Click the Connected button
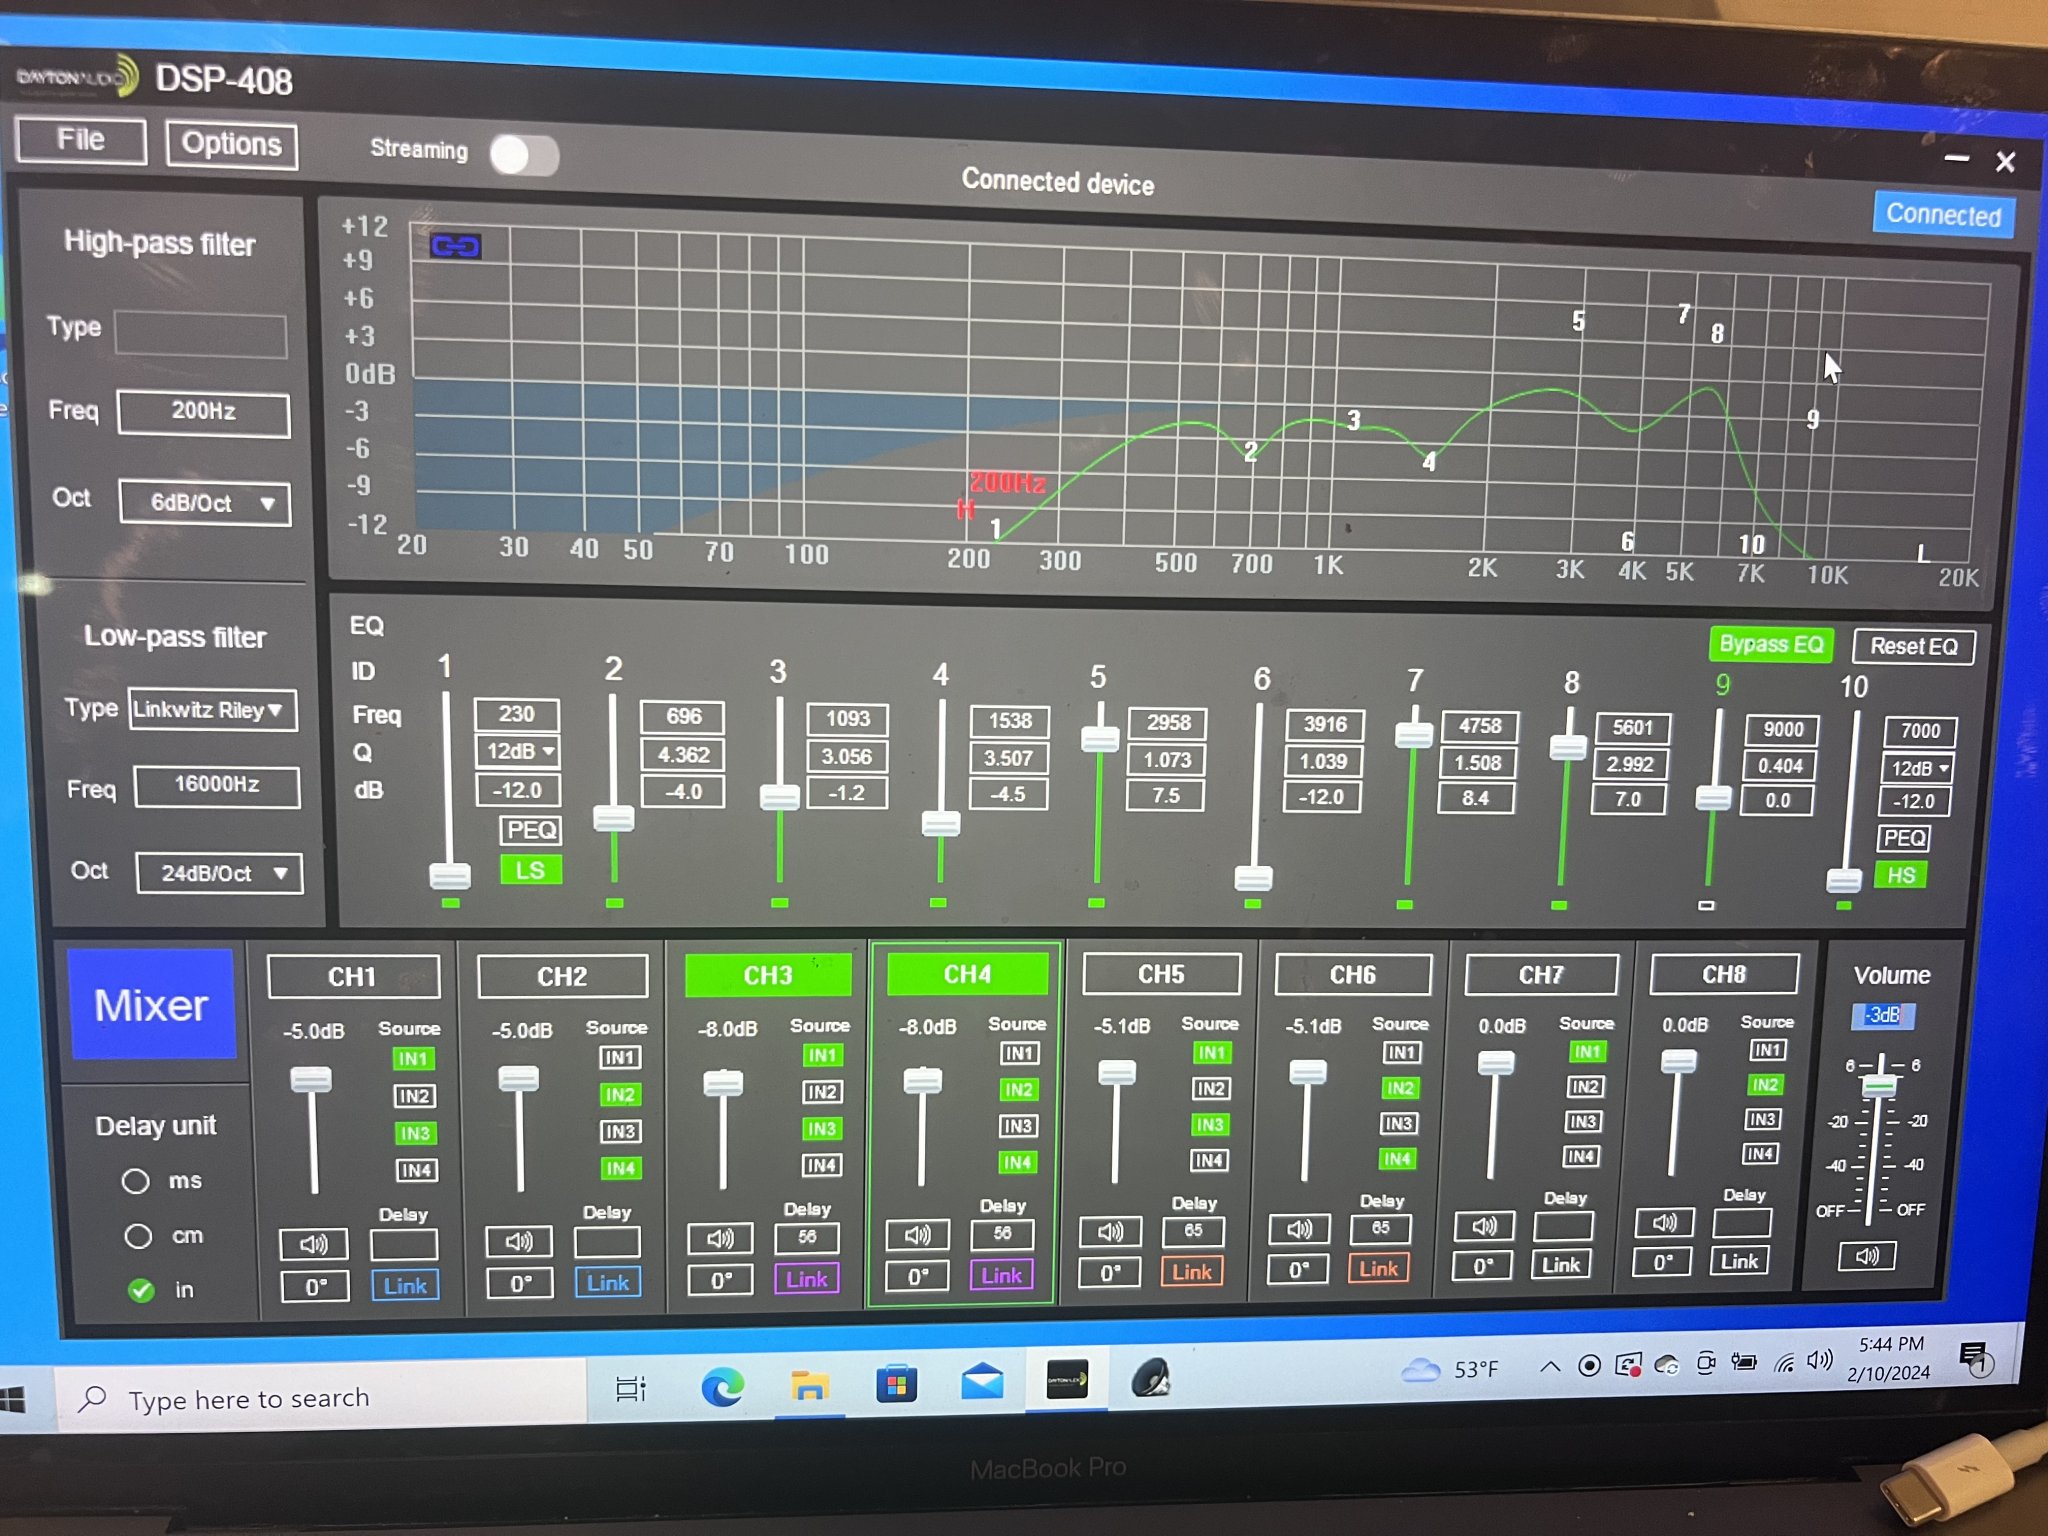The image size is (2048, 1536). click(1943, 214)
